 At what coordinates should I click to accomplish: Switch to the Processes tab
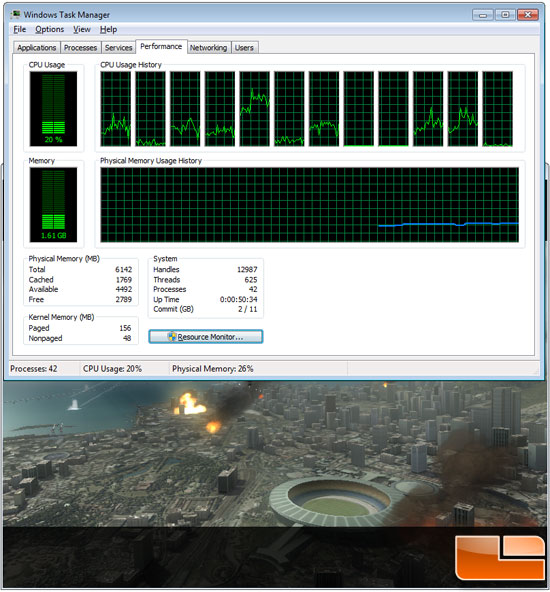click(80, 48)
